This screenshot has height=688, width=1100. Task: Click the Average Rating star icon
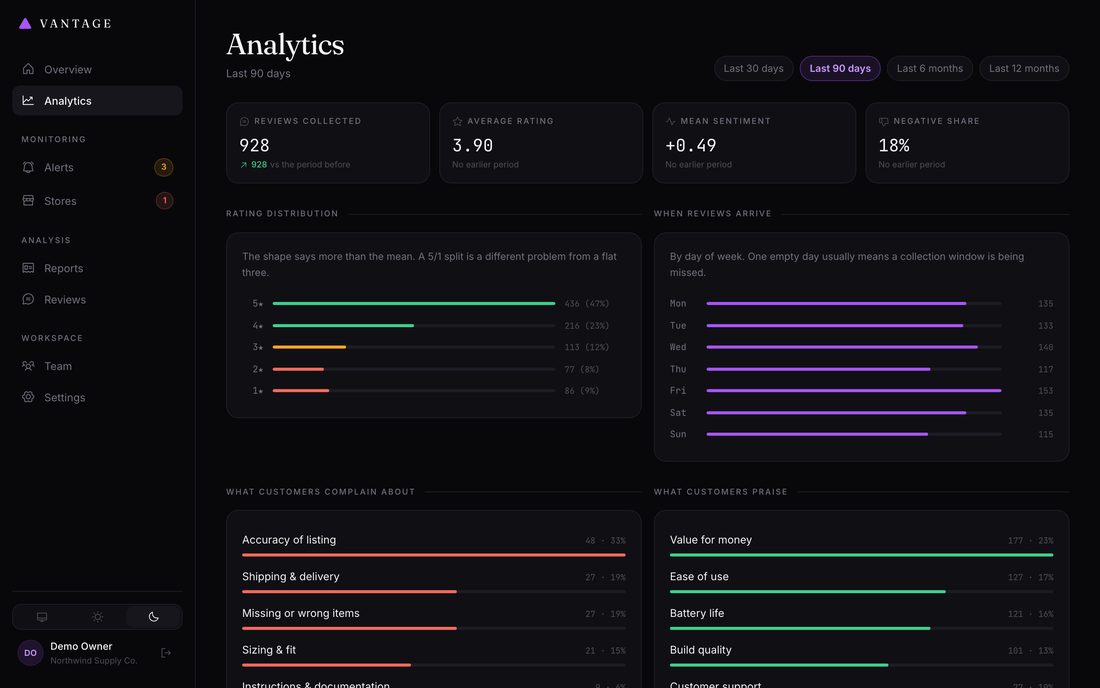(457, 121)
